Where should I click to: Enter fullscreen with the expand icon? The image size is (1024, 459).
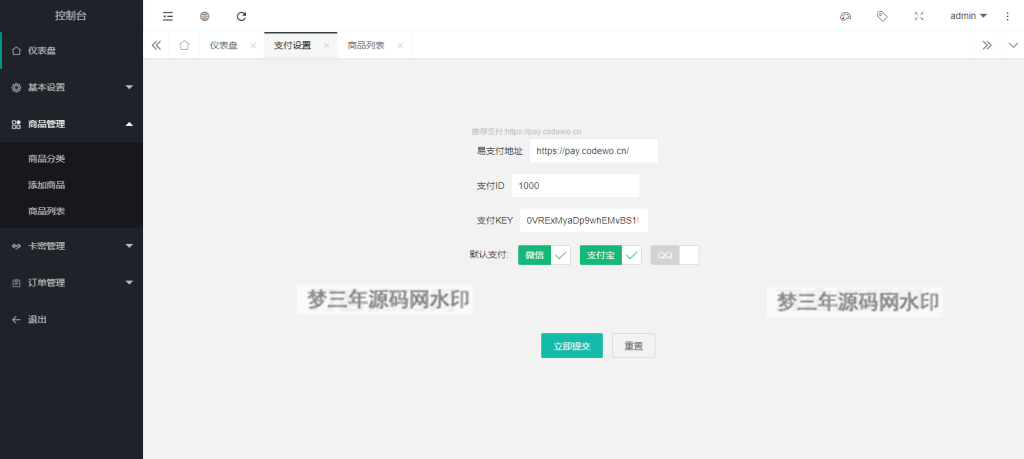pos(919,16)
